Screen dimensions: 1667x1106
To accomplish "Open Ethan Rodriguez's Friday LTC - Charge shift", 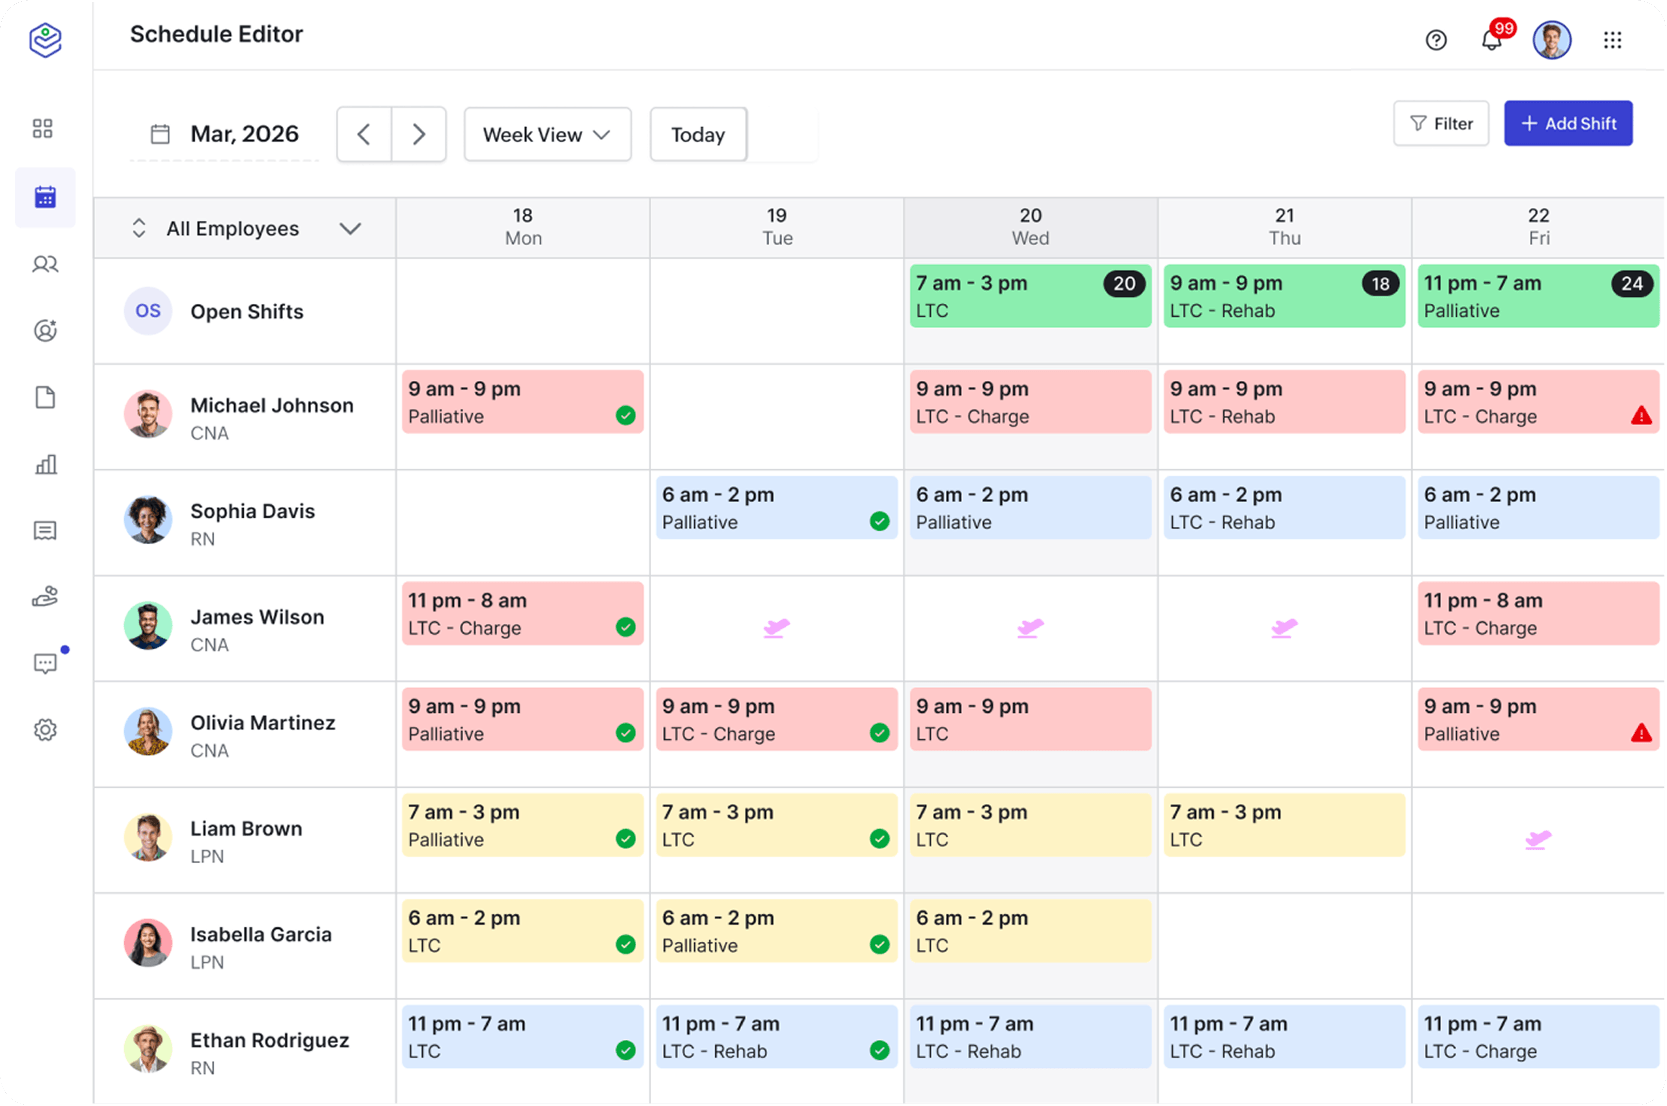I will (1539, 1037).
